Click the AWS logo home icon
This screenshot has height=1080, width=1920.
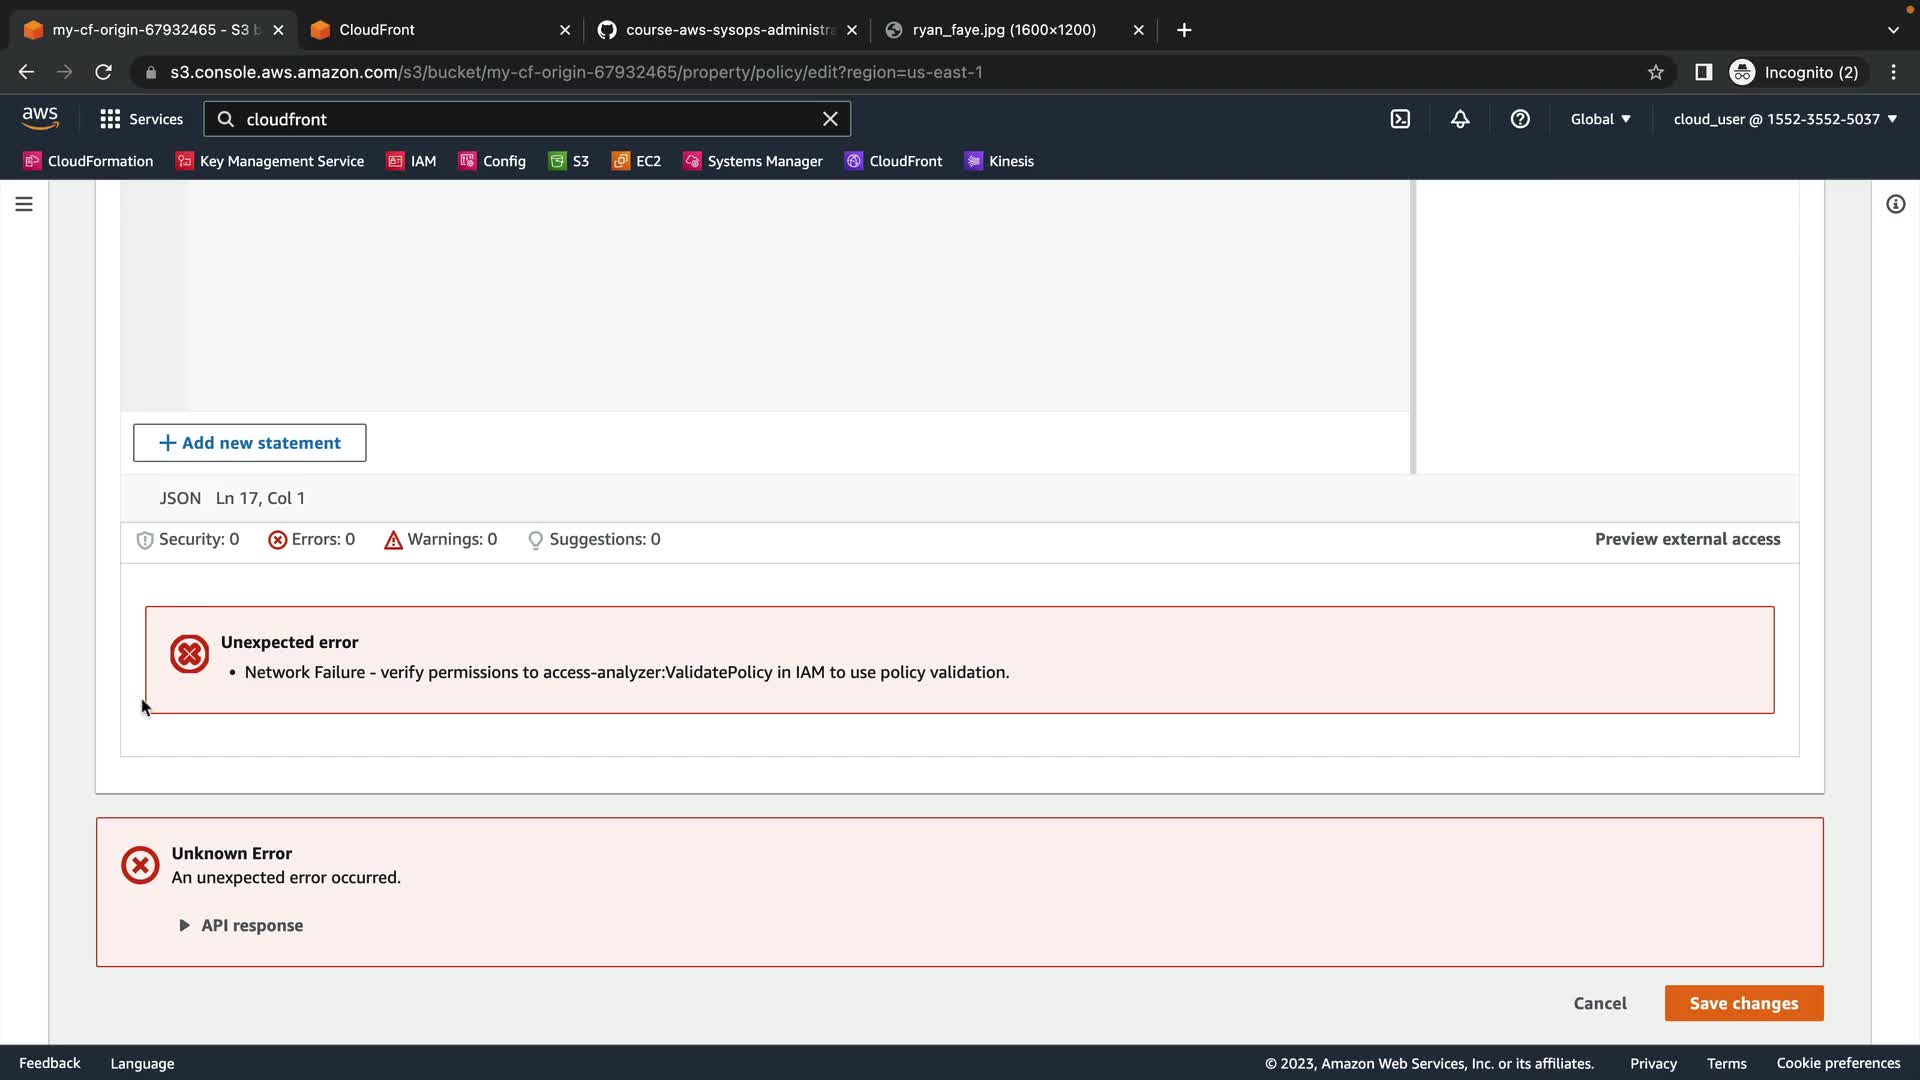point(40,118)
